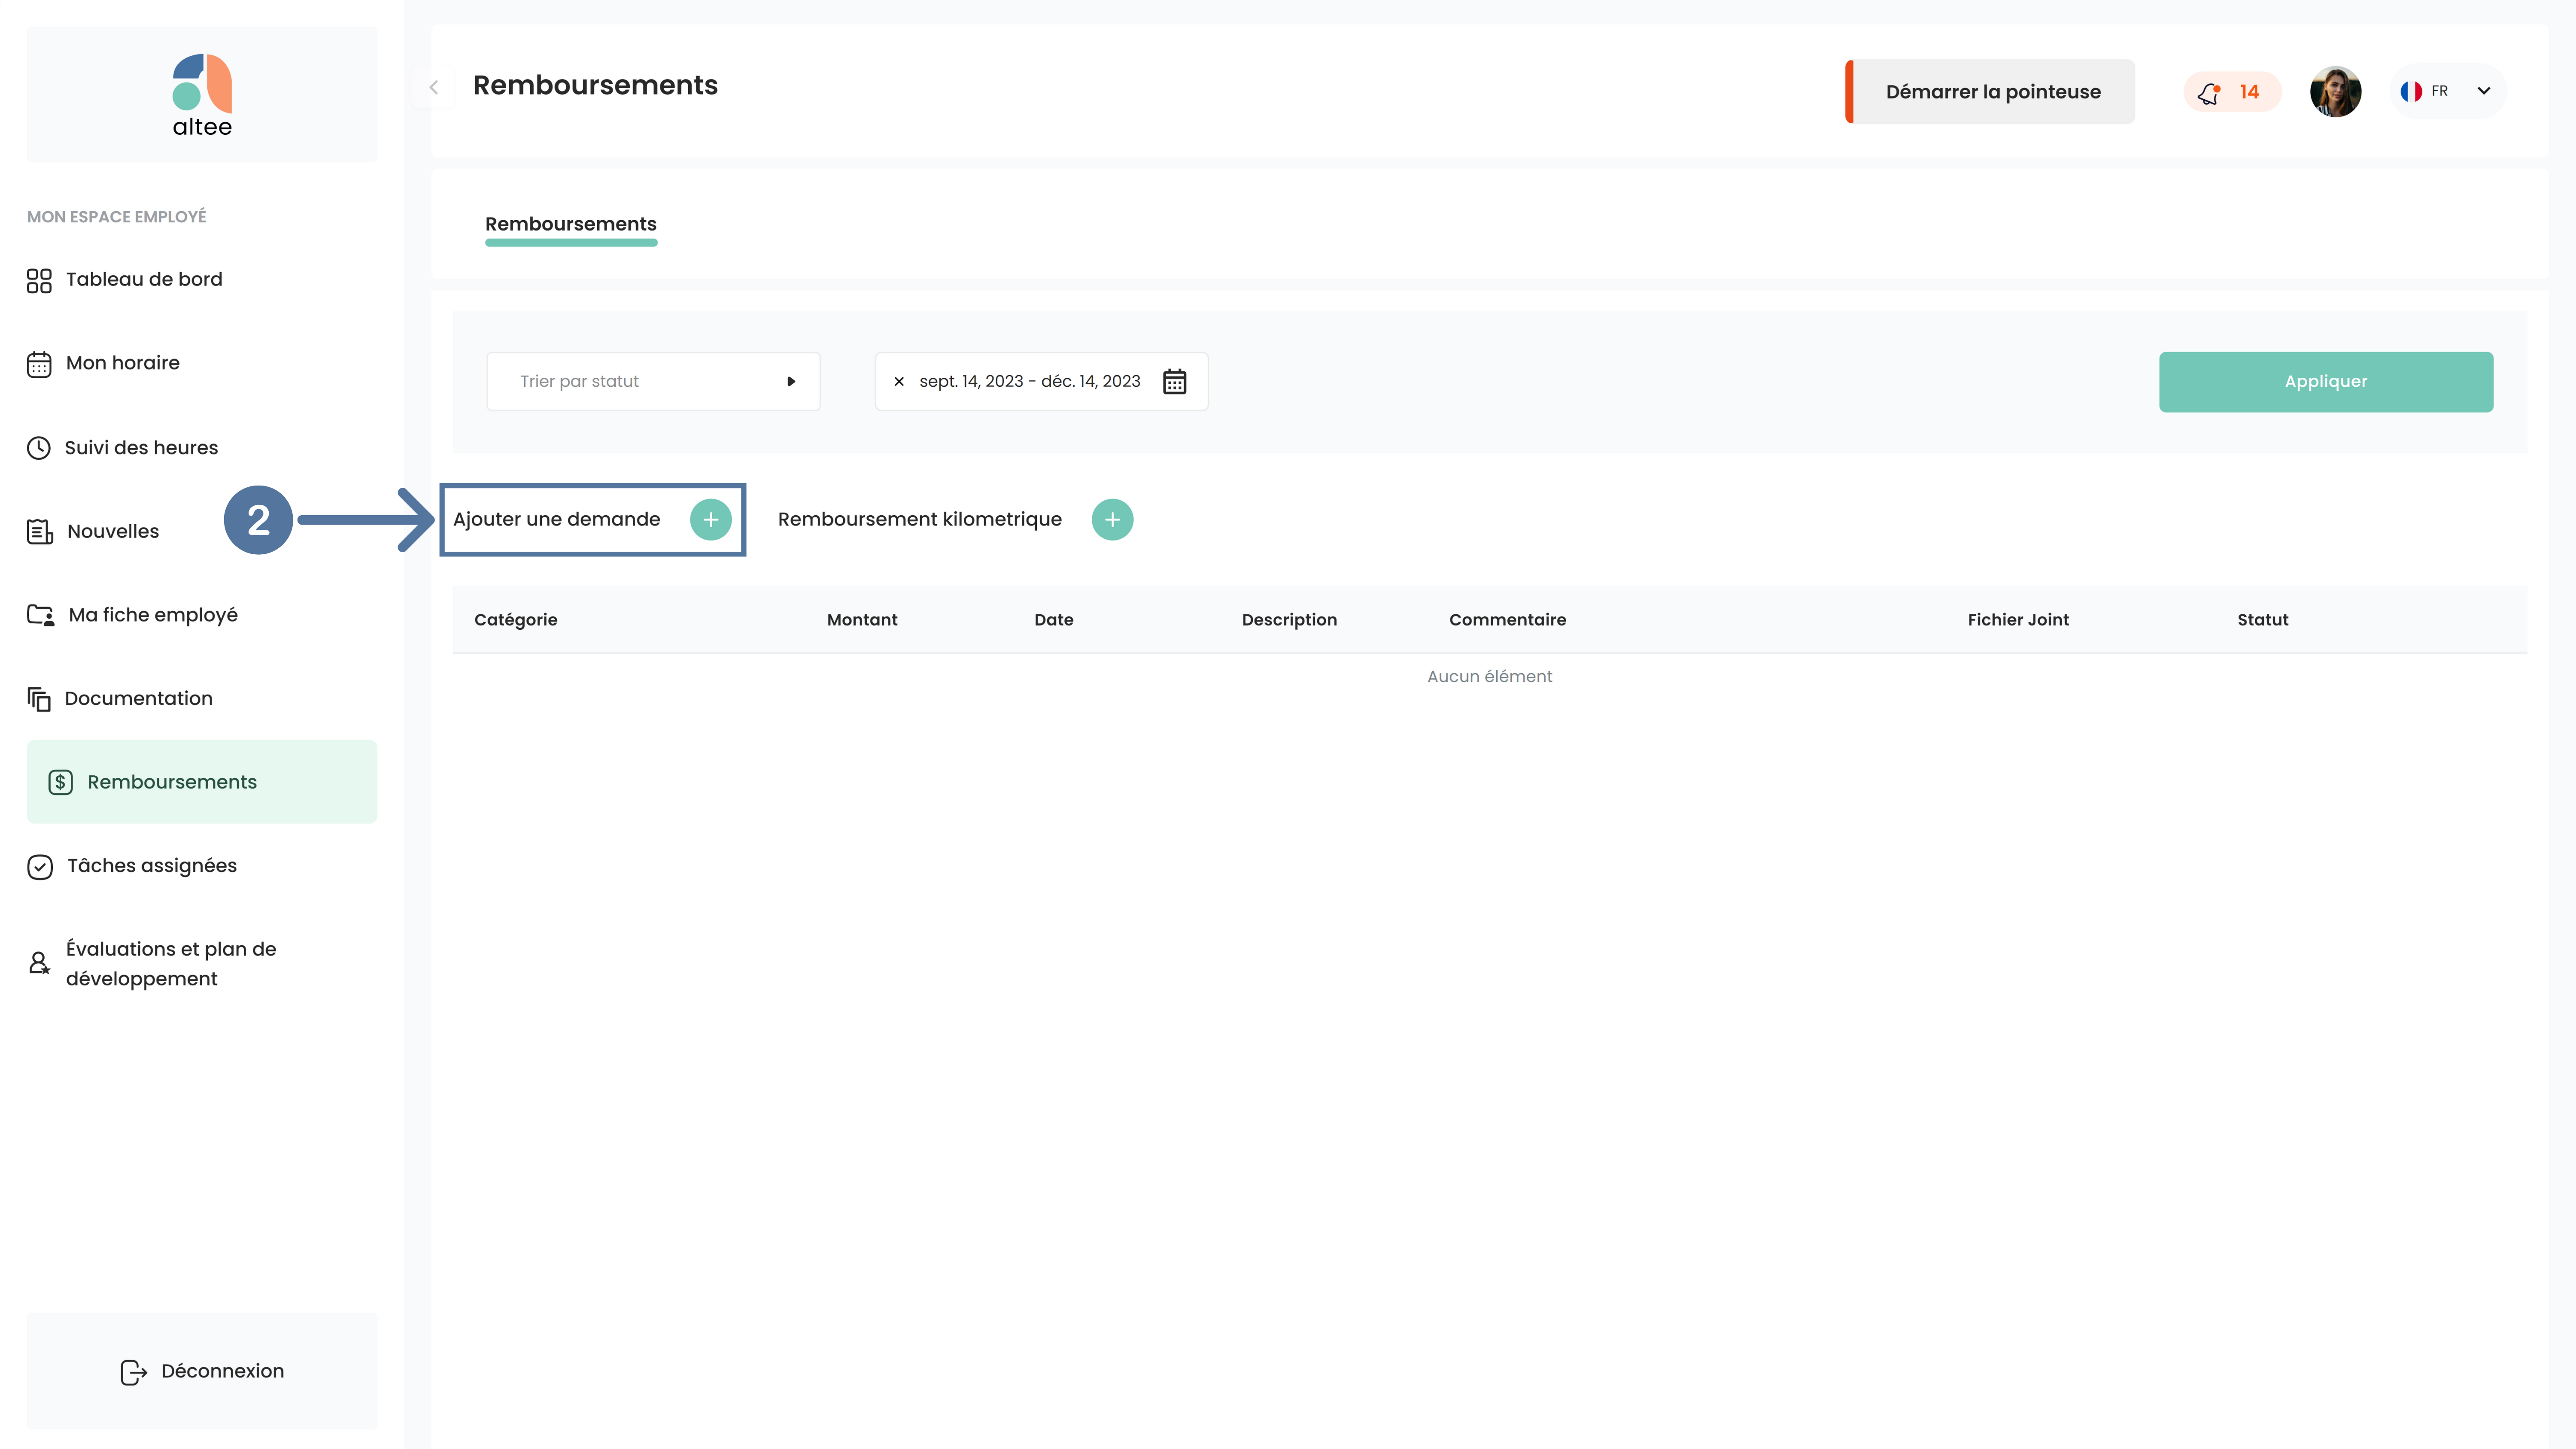Expand the FR language dropdown chevron
The image size is (2576, 1449).
tap(2484, 91)
